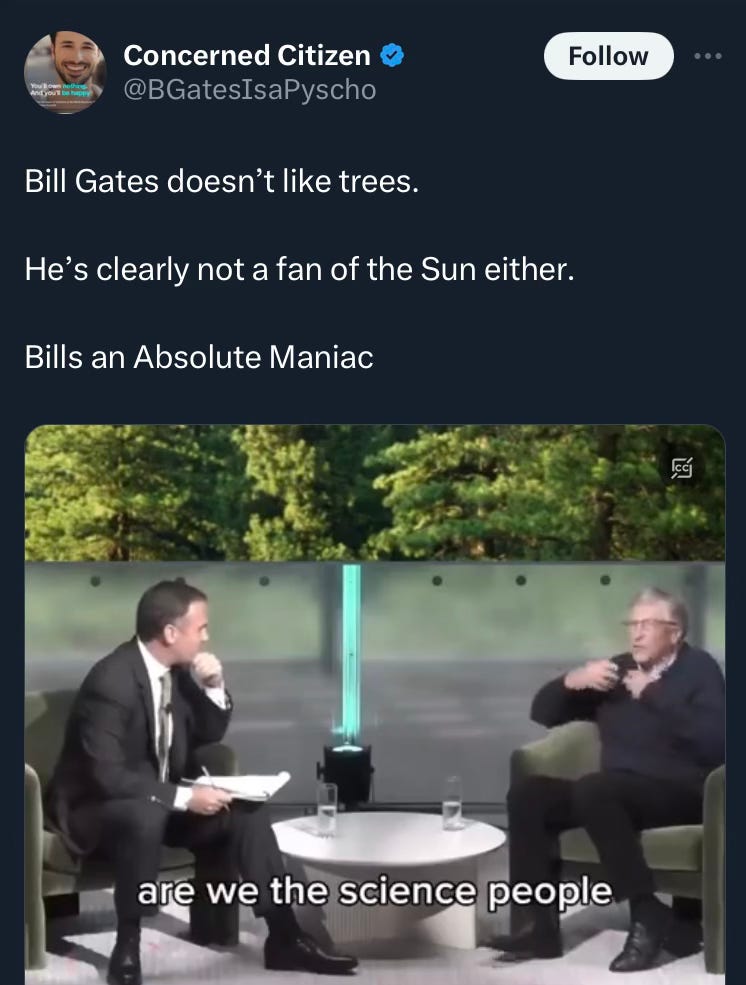Click the stage light below the teal column
Viewport: 746px width, 985px height.
pyautogui.click(x=346, y=775)
